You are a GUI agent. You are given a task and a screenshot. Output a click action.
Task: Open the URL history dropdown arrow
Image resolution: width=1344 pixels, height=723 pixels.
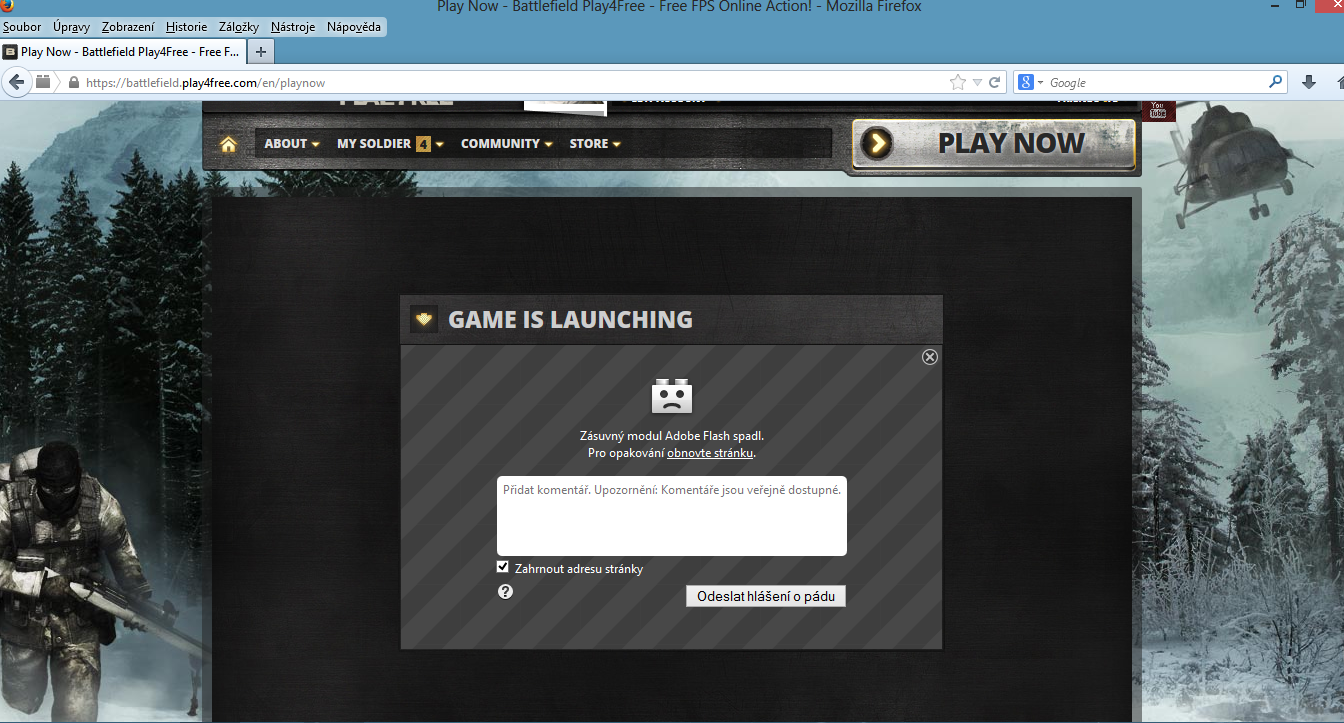pyautogui.click(x=977, y=82)
